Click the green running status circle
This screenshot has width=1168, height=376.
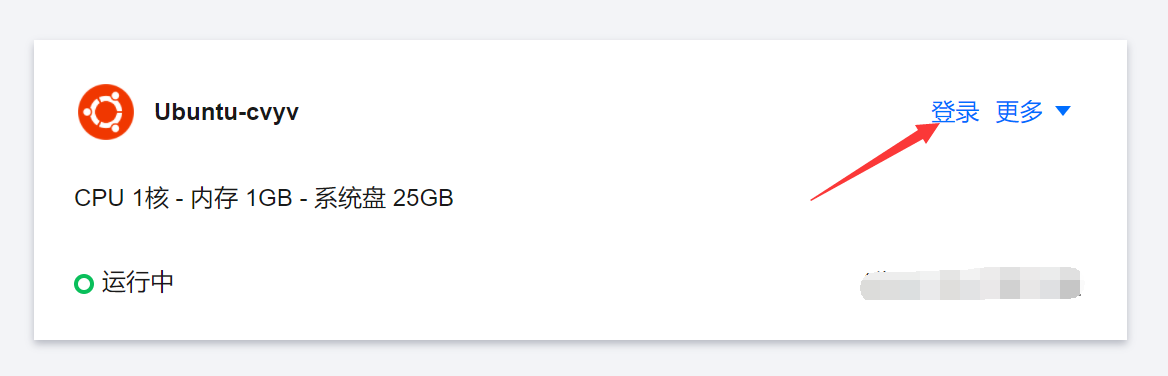(83, 284)
